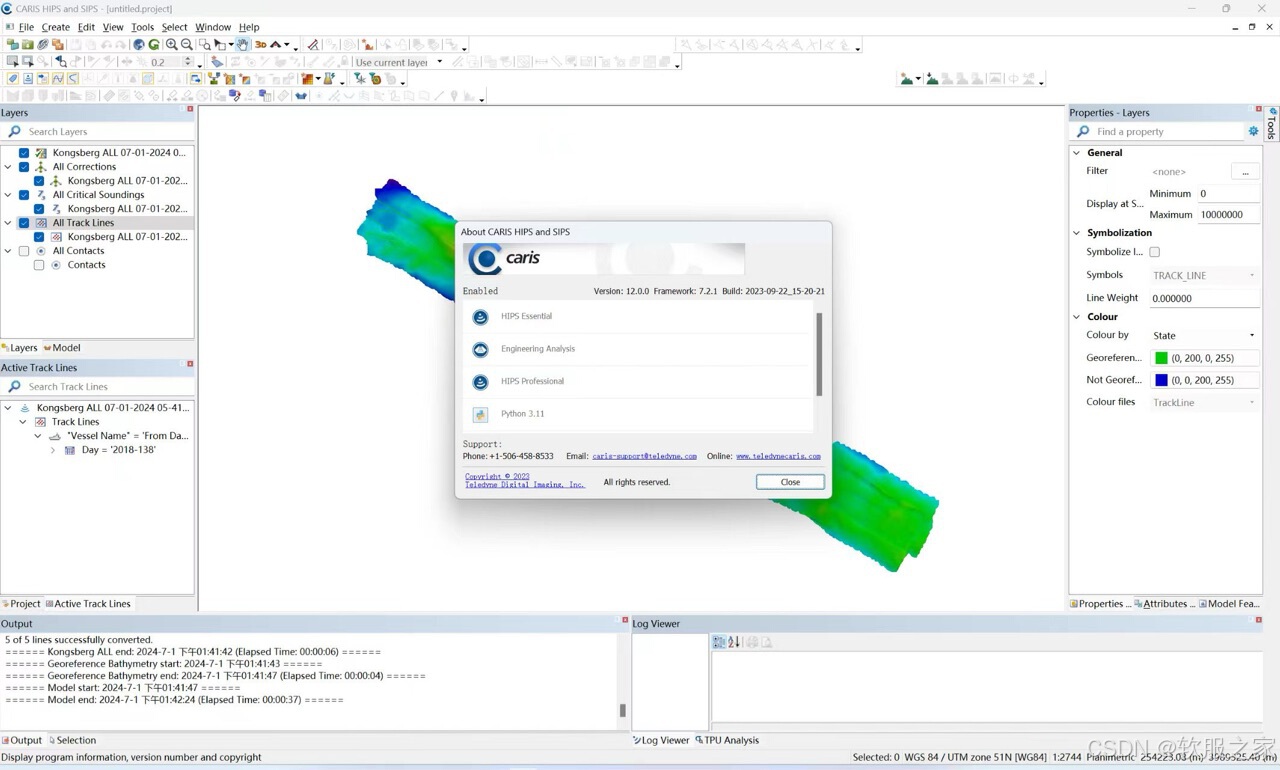
Task: Click the blue shirt icon in bottom toolbar
Action: 300,96
